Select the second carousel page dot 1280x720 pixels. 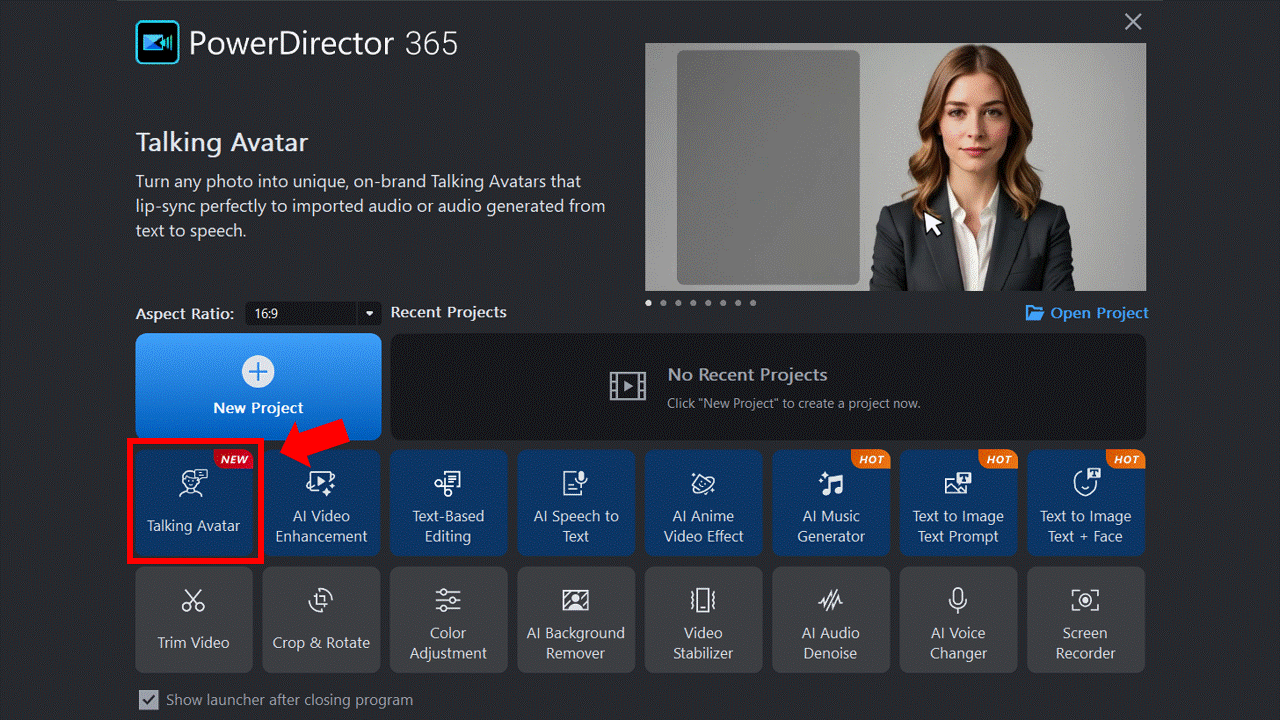[x=663, y=302]
